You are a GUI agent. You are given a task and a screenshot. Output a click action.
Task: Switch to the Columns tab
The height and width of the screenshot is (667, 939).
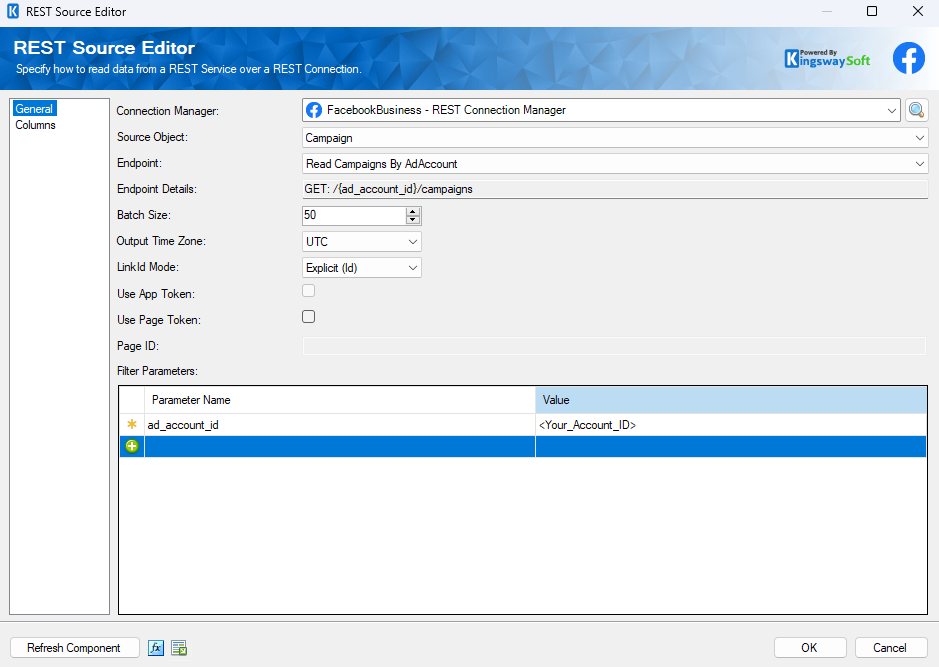(35, 125)
